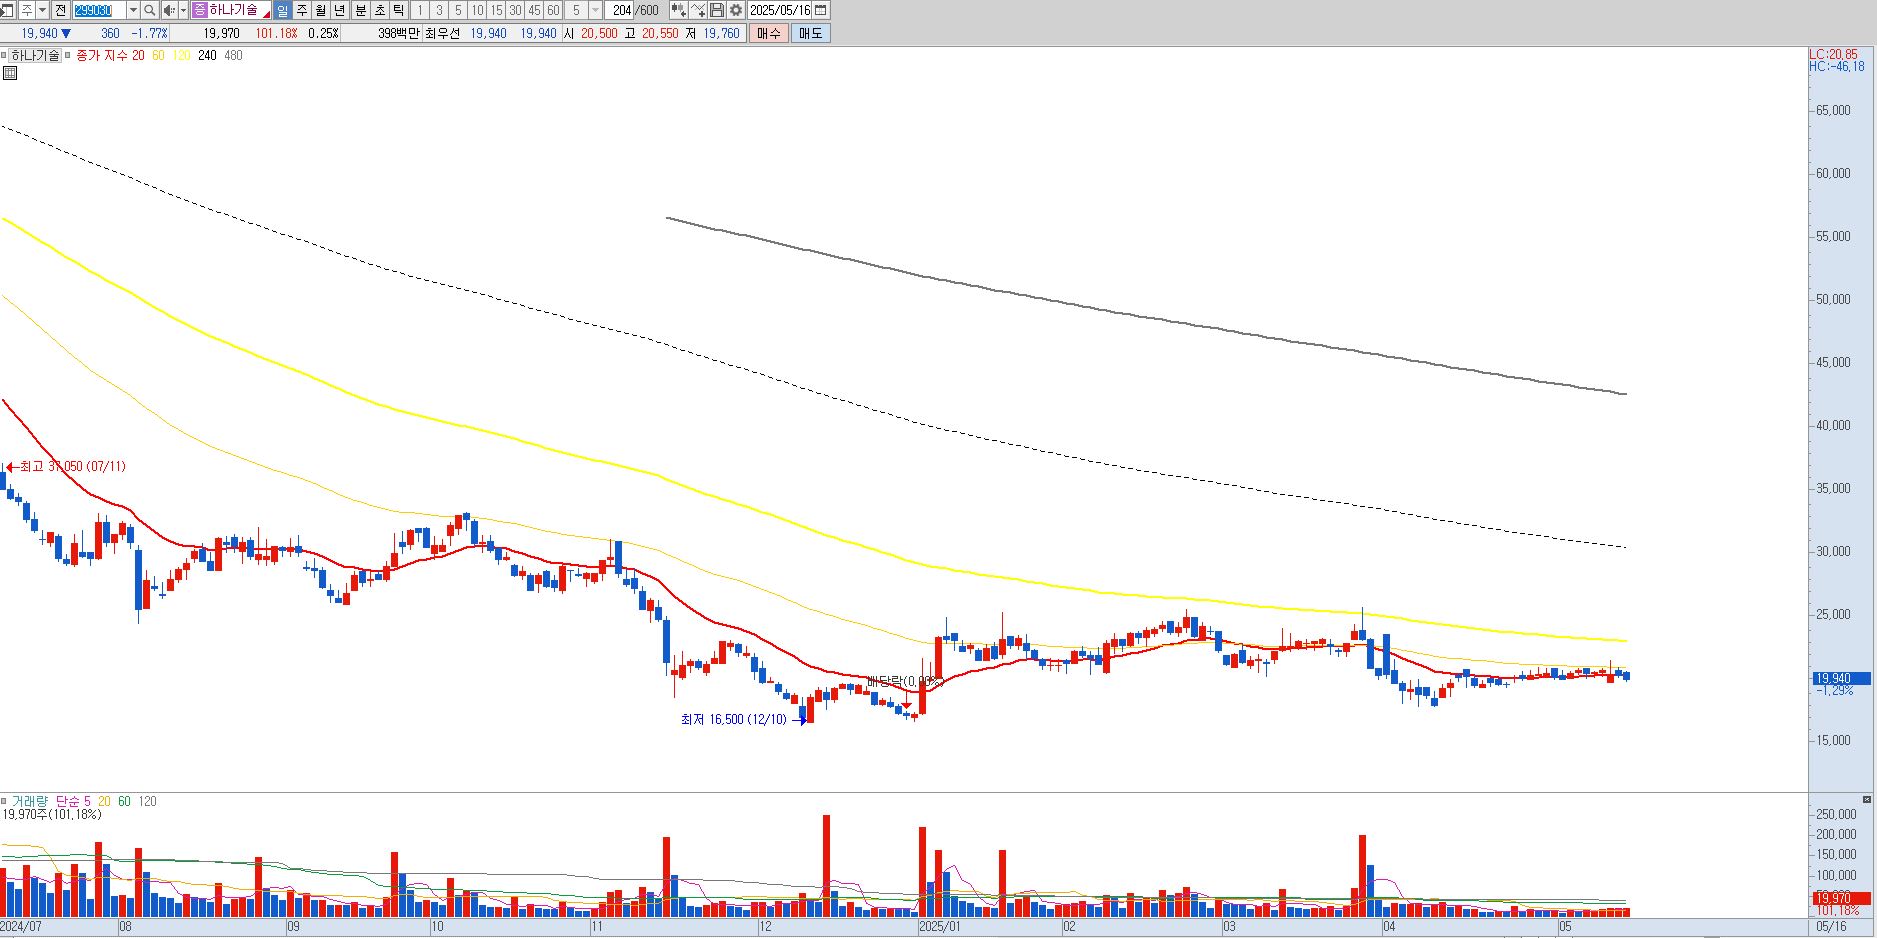Choose the 60 interval preset
This screenshot has width=1877, height=938.
(x=553, y=10)
